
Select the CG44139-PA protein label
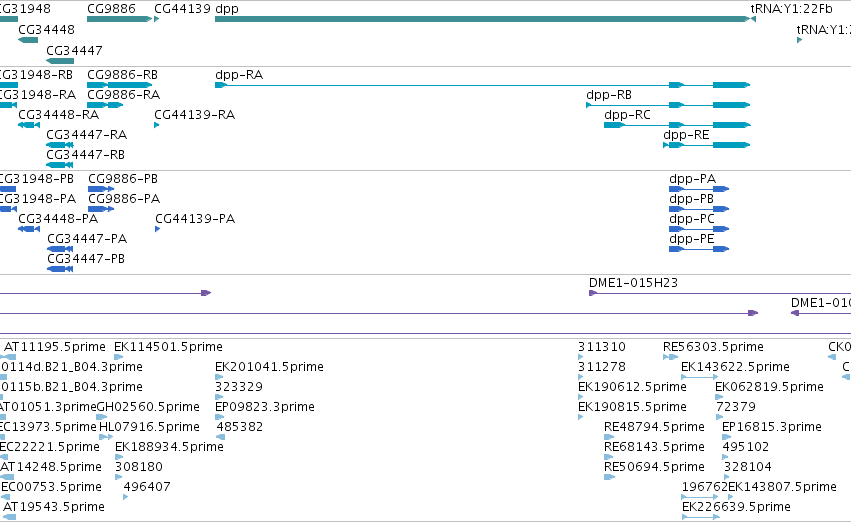(x=195, y=219)
